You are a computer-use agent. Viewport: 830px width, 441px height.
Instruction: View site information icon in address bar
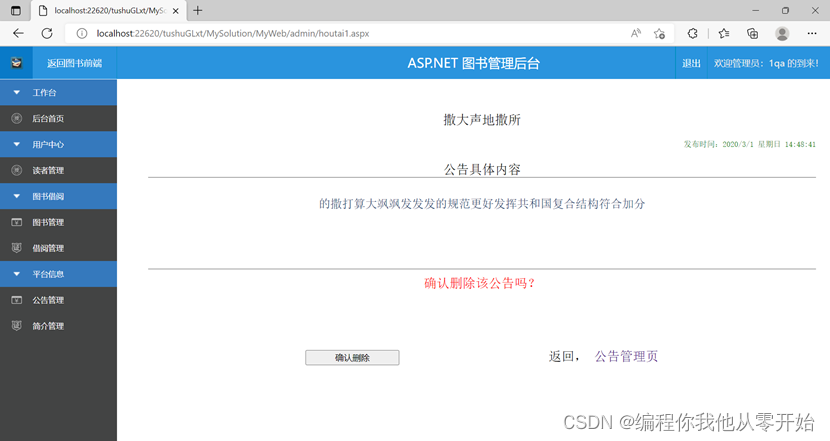(x=82, y=33)
